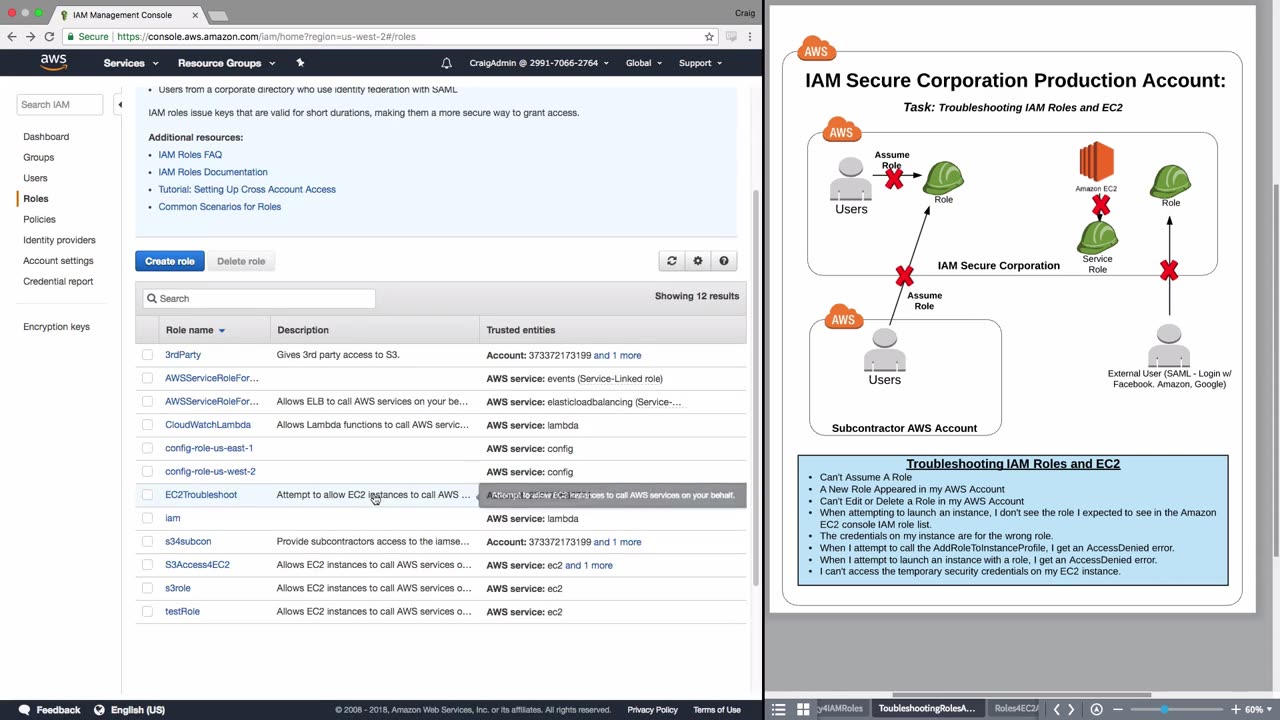Open the IAM Roles Documentation link
The width and height of the screenshot is (1280, 720).
point(213,172)
